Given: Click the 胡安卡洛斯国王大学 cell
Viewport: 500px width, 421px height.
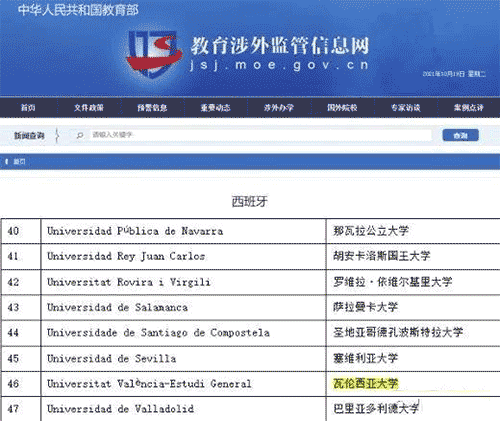Looking at the screenshot, I should [413, 256].
